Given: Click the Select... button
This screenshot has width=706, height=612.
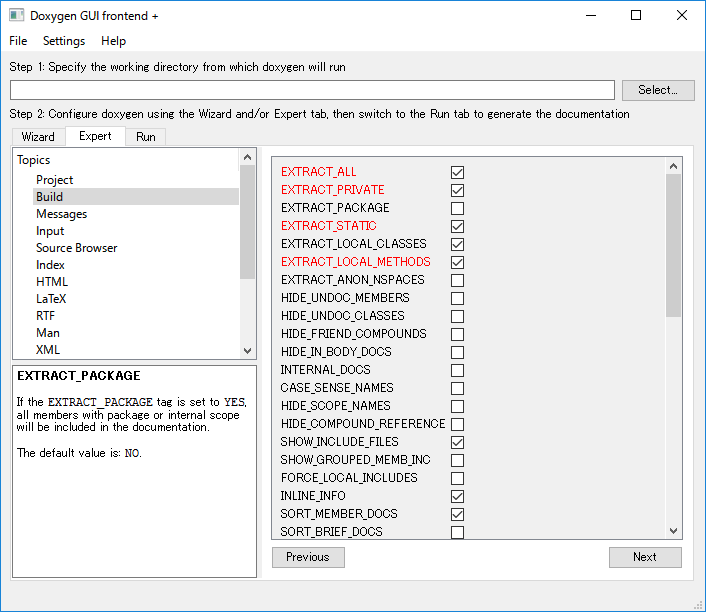Looking at the screenshot, I should pos(658,90).
